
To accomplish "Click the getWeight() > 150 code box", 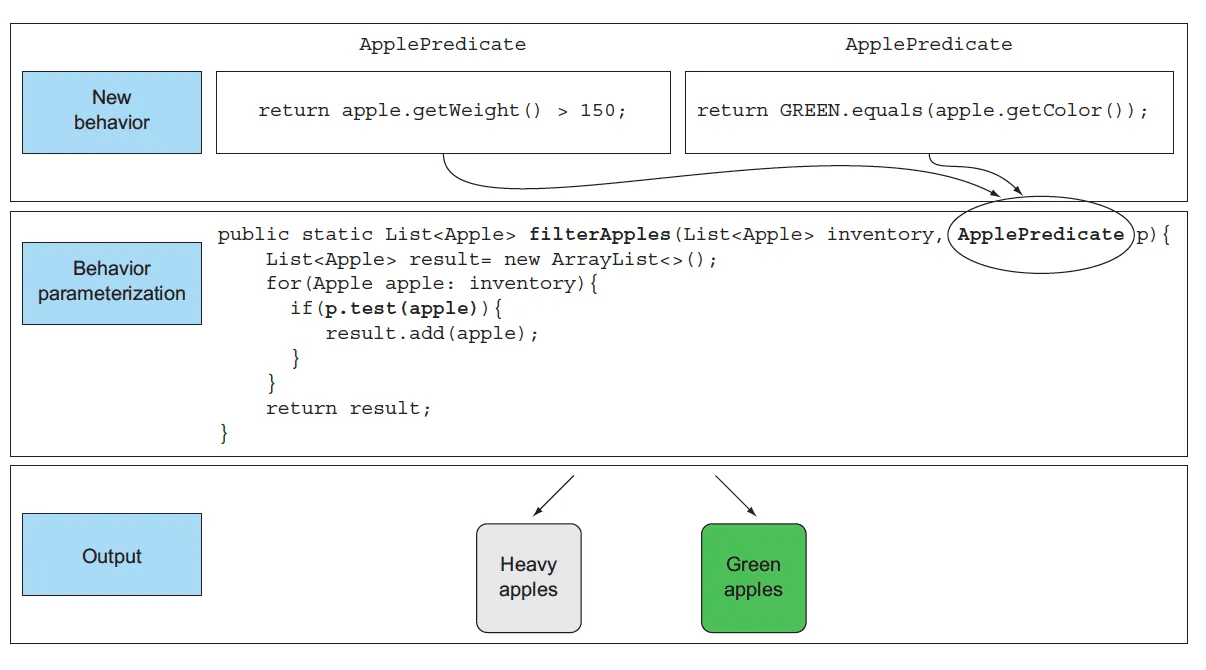I will click(442, 111).
